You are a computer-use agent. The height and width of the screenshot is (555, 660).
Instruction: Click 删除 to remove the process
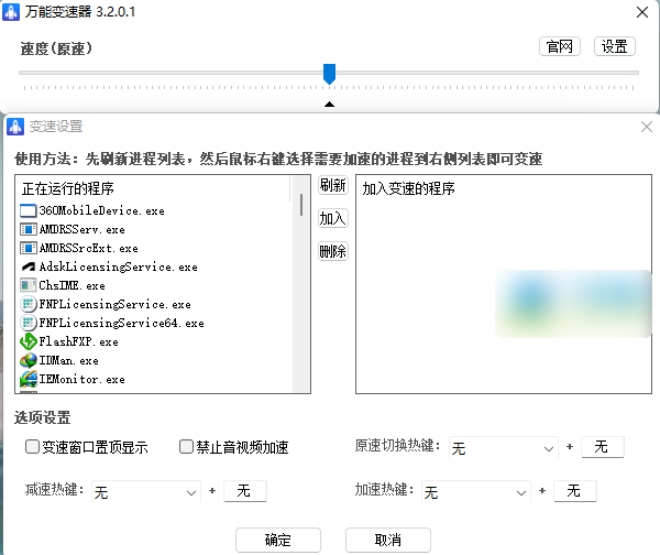coord(333,252)
